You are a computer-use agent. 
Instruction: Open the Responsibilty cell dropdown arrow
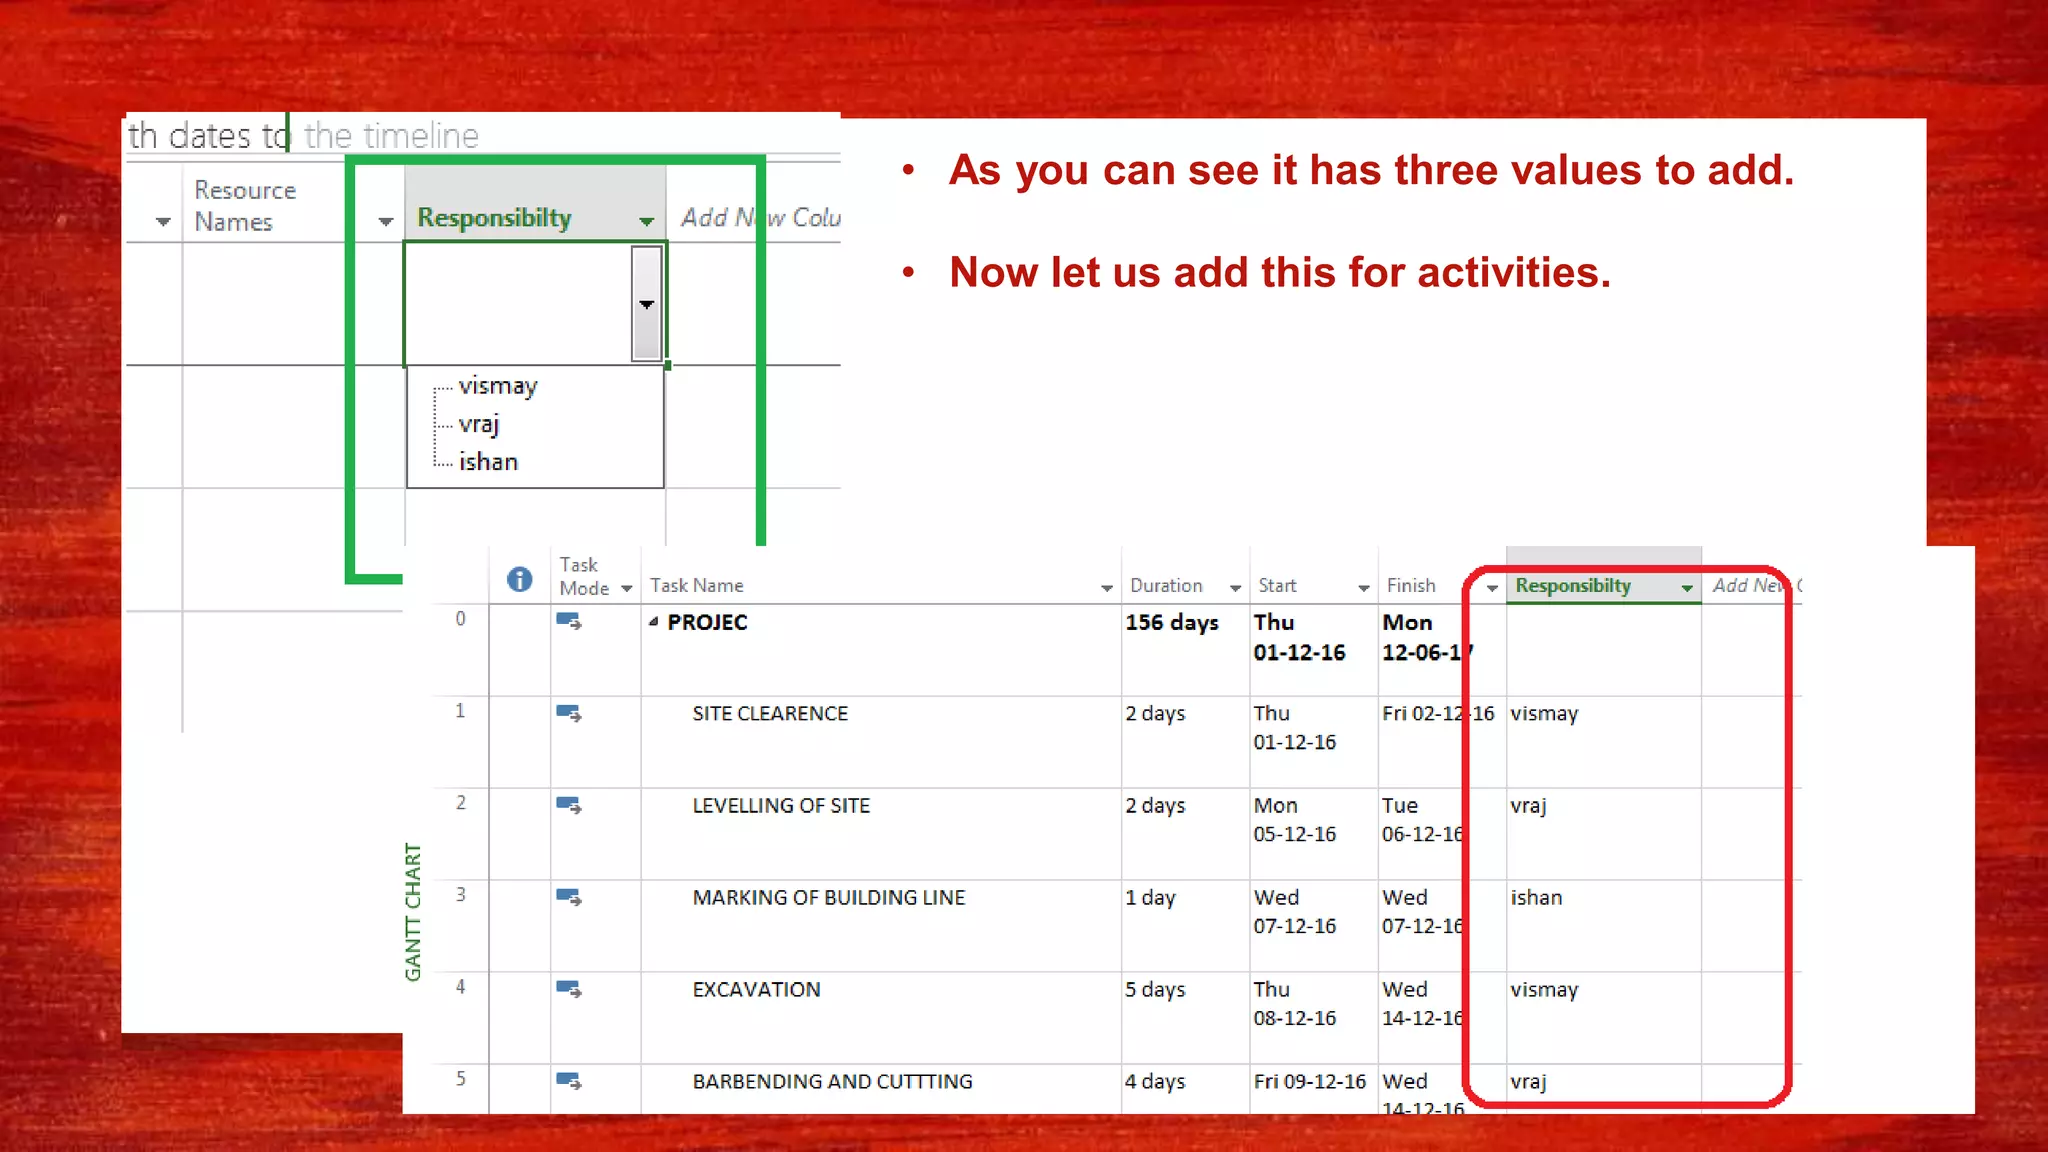point(647,304)
